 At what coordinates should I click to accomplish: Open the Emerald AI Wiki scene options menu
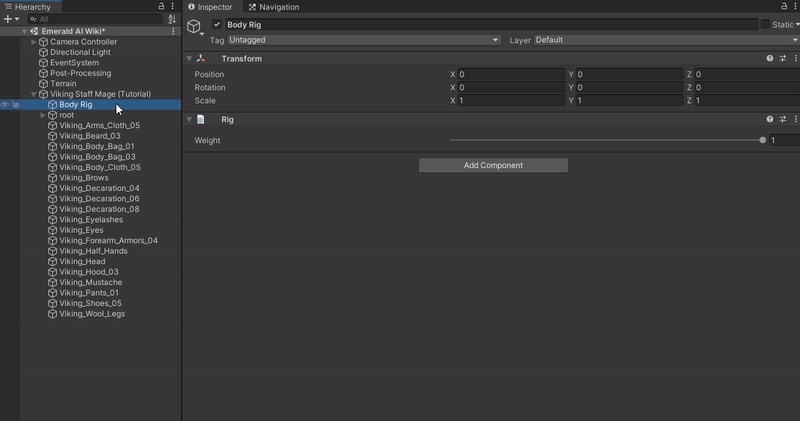tap(174, 31)
